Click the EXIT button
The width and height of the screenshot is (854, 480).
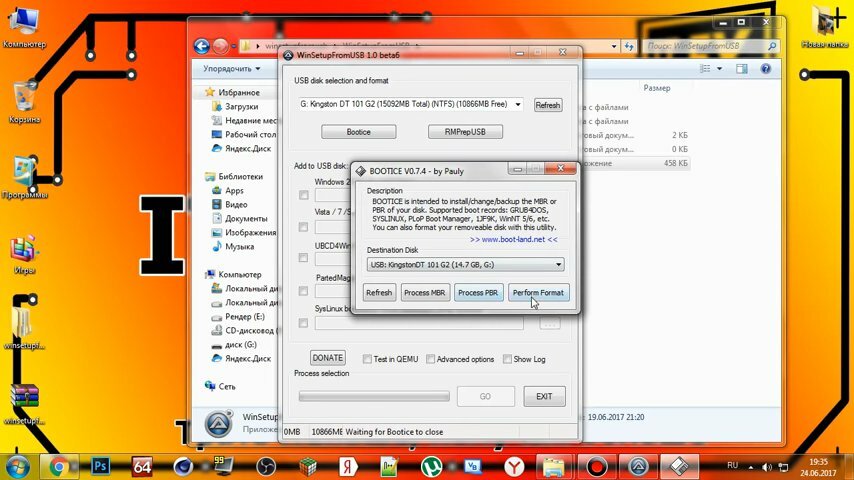[544, 397]
